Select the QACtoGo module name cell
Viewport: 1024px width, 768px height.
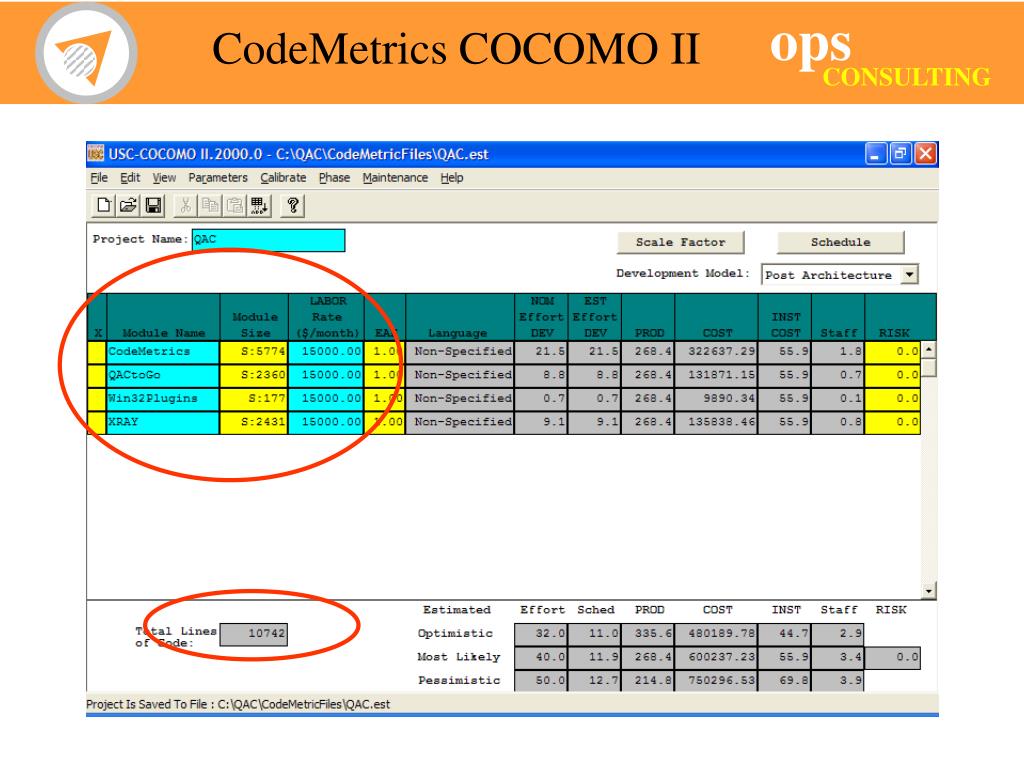(163, 375)
